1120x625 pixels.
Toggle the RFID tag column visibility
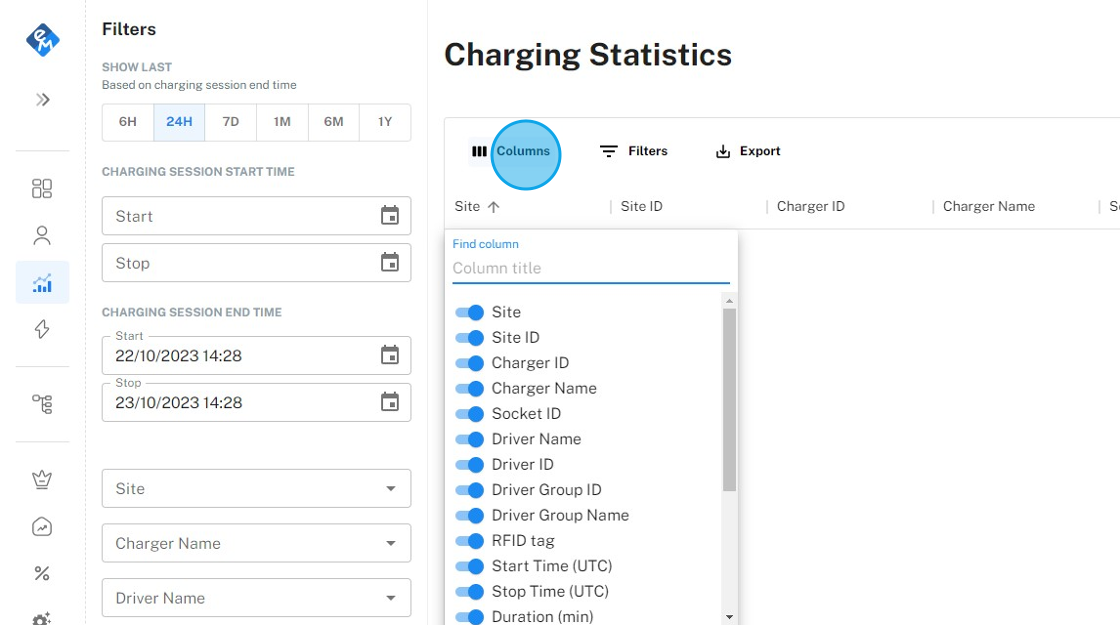coord(469,541)
